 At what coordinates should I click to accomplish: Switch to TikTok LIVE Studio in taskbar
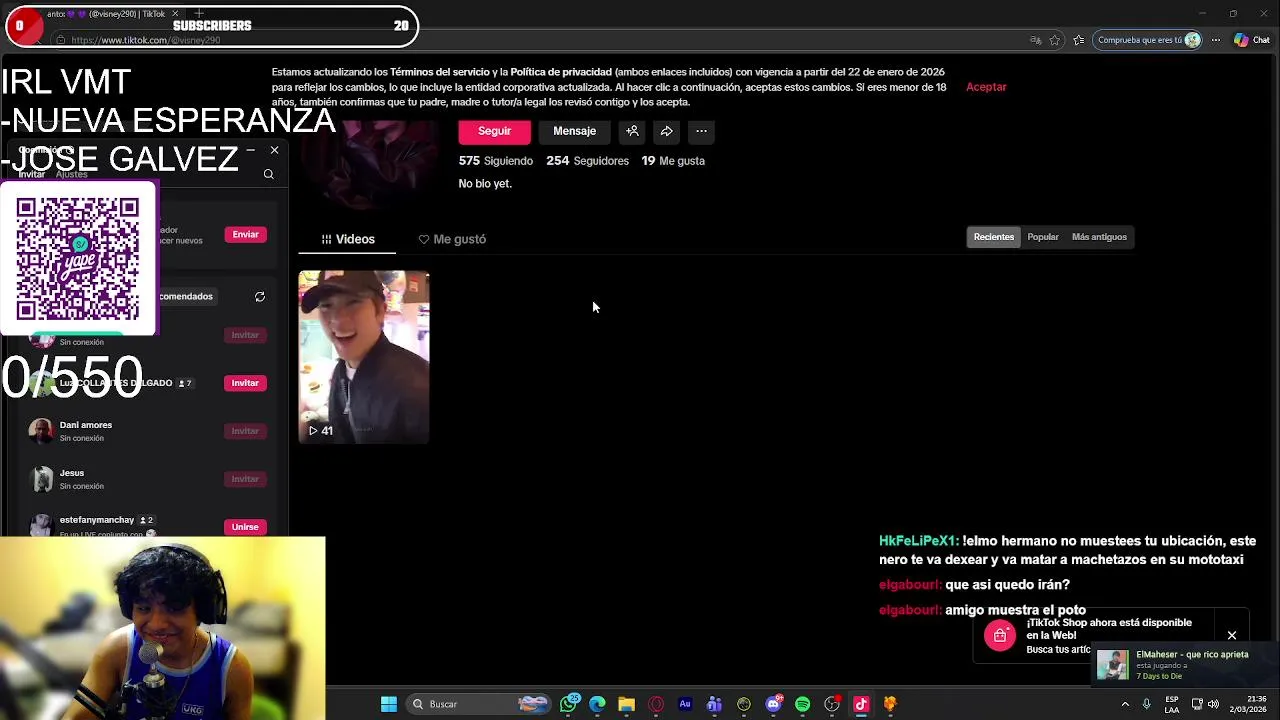tap(861, 704)
